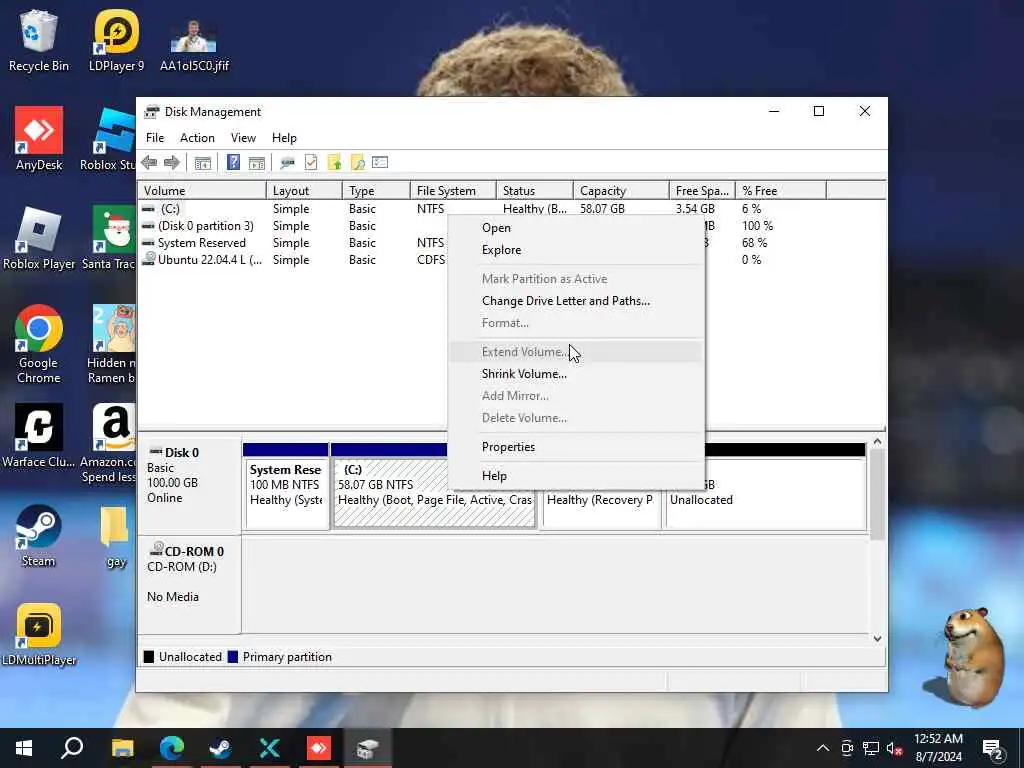Toggle the Show/Hide Console Tree toolbar icon
Screen dimensions: 1024x768
click(x=203, y=163)
